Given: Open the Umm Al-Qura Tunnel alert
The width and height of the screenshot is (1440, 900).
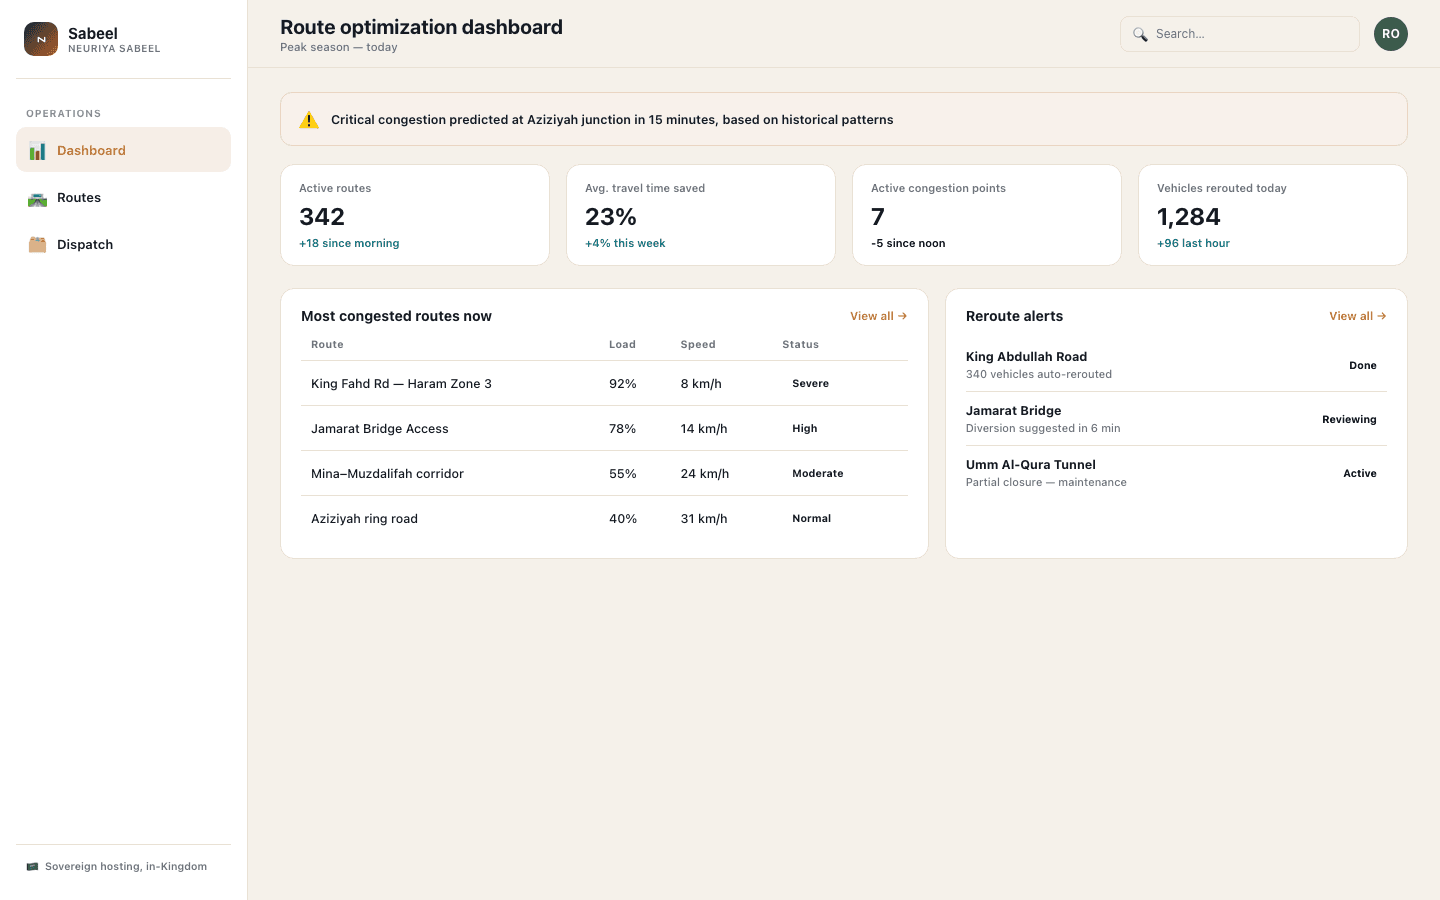Looking at the screenshot, I should point(1176,473).
